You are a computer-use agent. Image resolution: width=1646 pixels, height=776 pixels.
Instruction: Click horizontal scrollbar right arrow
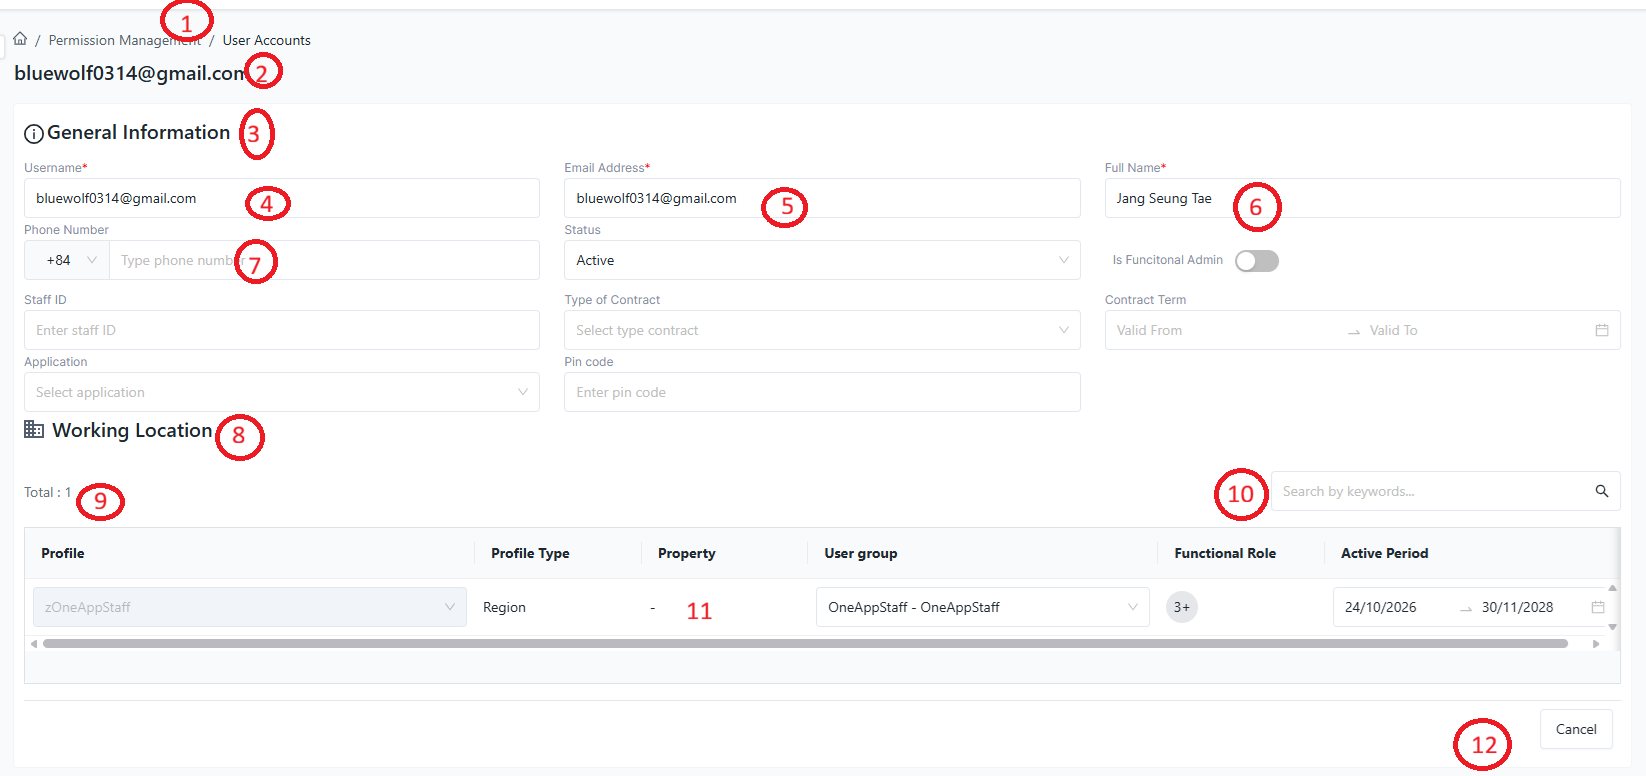1596,644
